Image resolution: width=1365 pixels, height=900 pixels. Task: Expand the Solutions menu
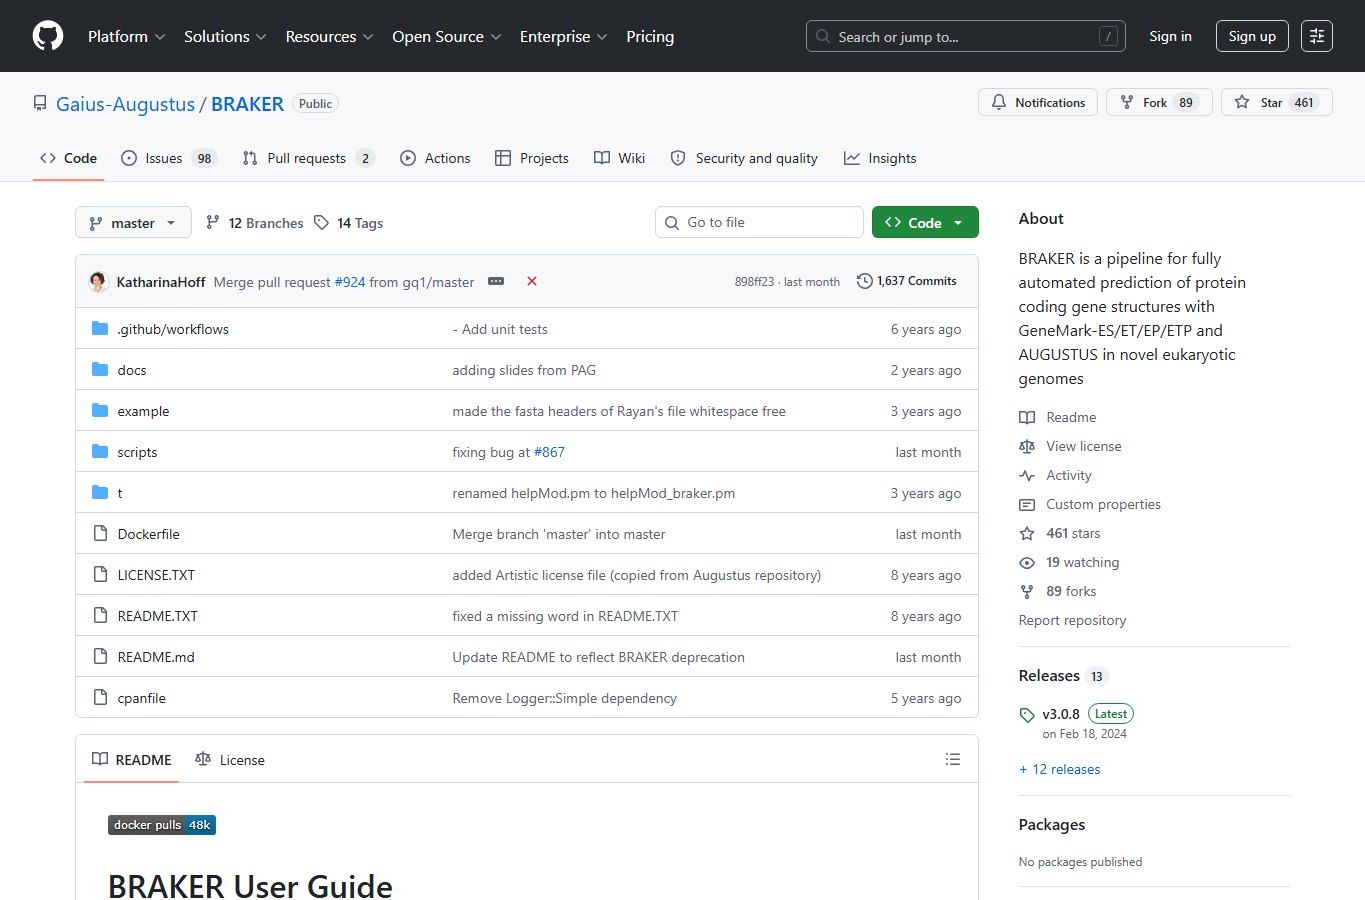[225, 36]
